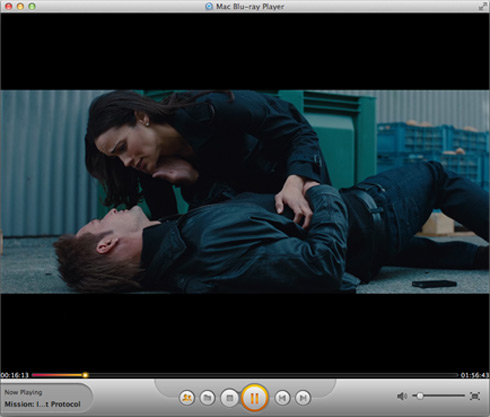Open file with the folder icon
This screenshot has width=490, height=417.
207,398
